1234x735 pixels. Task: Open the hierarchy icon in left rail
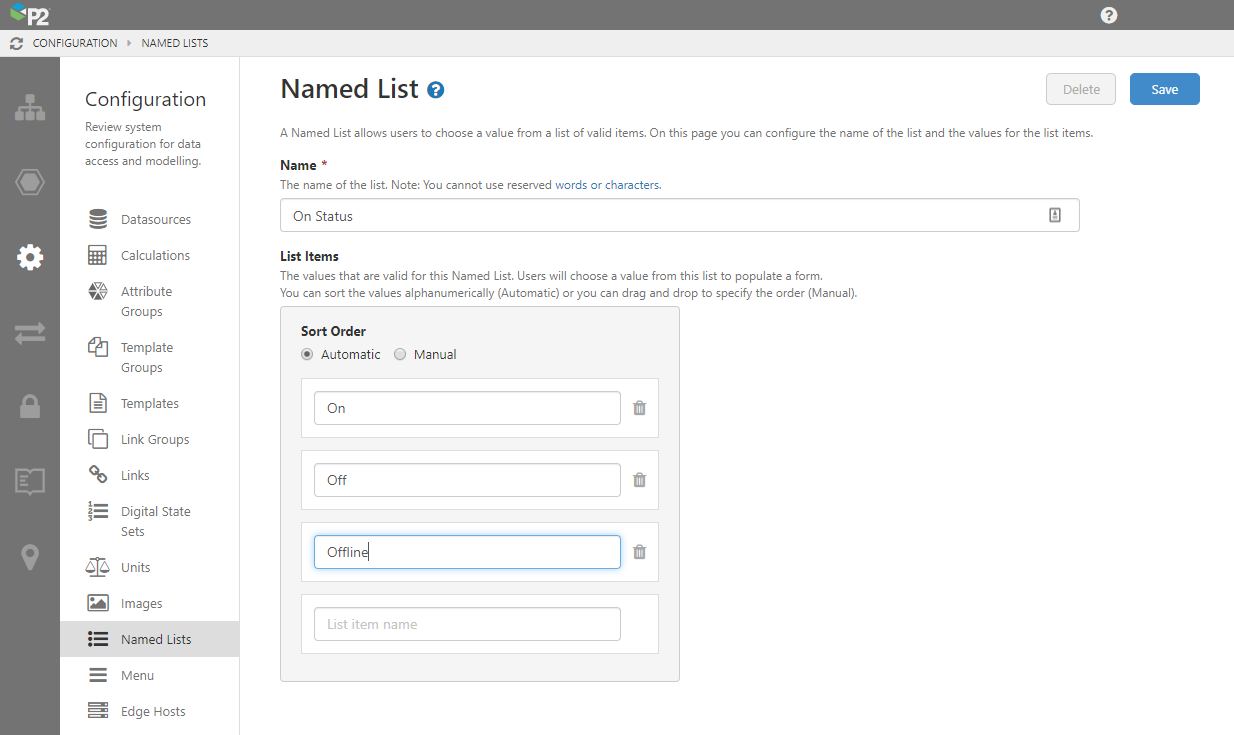pyautogui.click(x=30, y=108)
